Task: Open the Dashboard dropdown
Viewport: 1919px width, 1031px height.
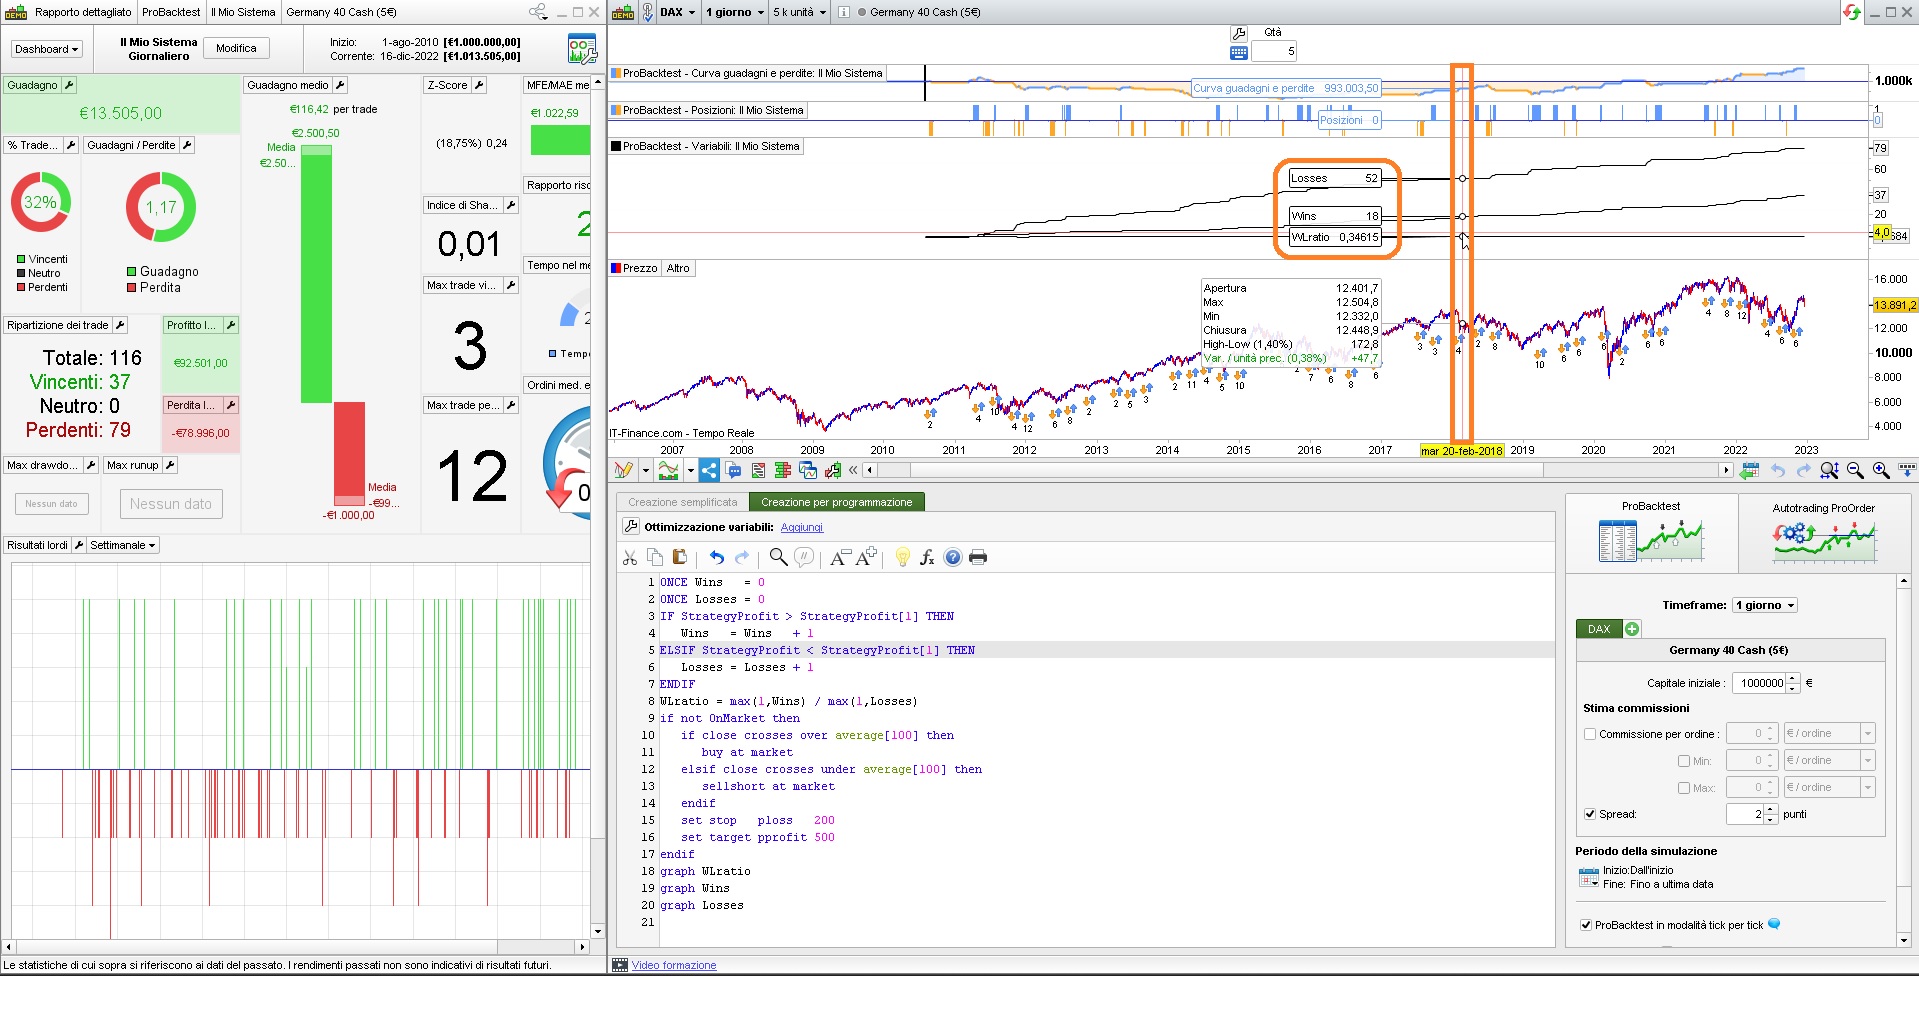Action: [46, 49]
